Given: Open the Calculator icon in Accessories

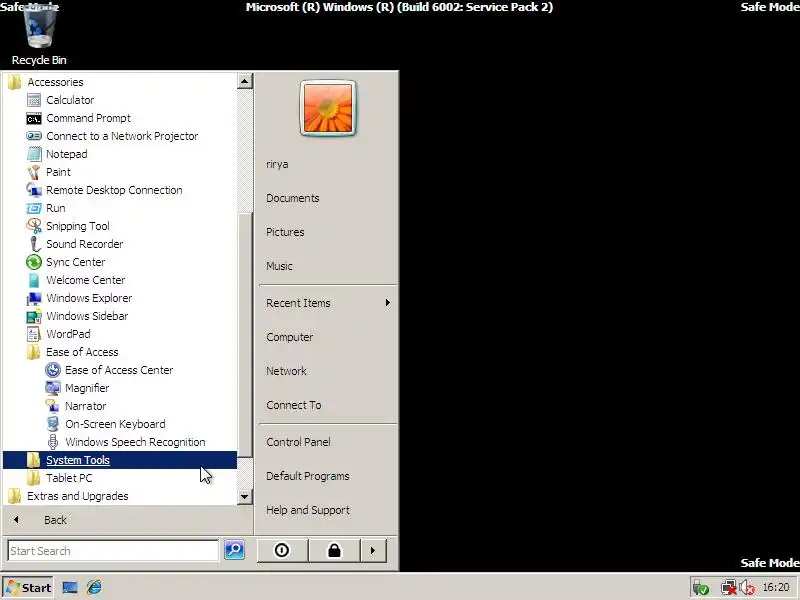Looking at the screenshot, I should [x=34, y=100].
